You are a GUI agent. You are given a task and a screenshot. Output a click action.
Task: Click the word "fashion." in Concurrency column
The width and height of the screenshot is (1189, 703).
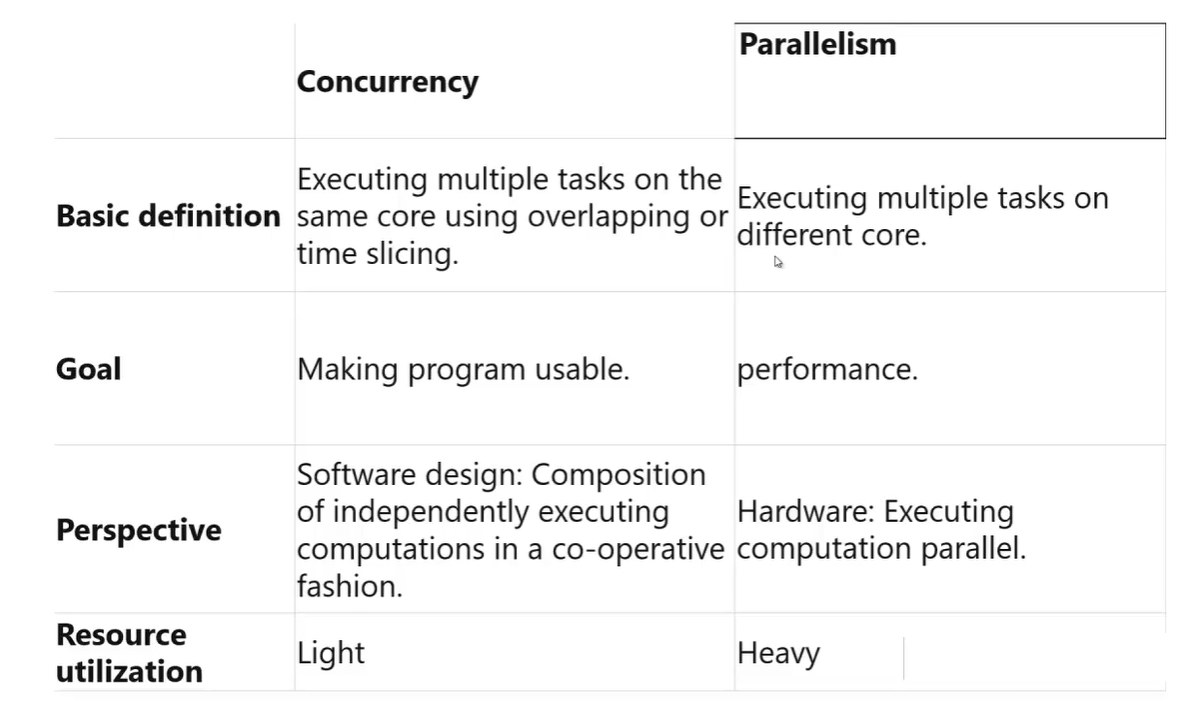tap(349, 586)
